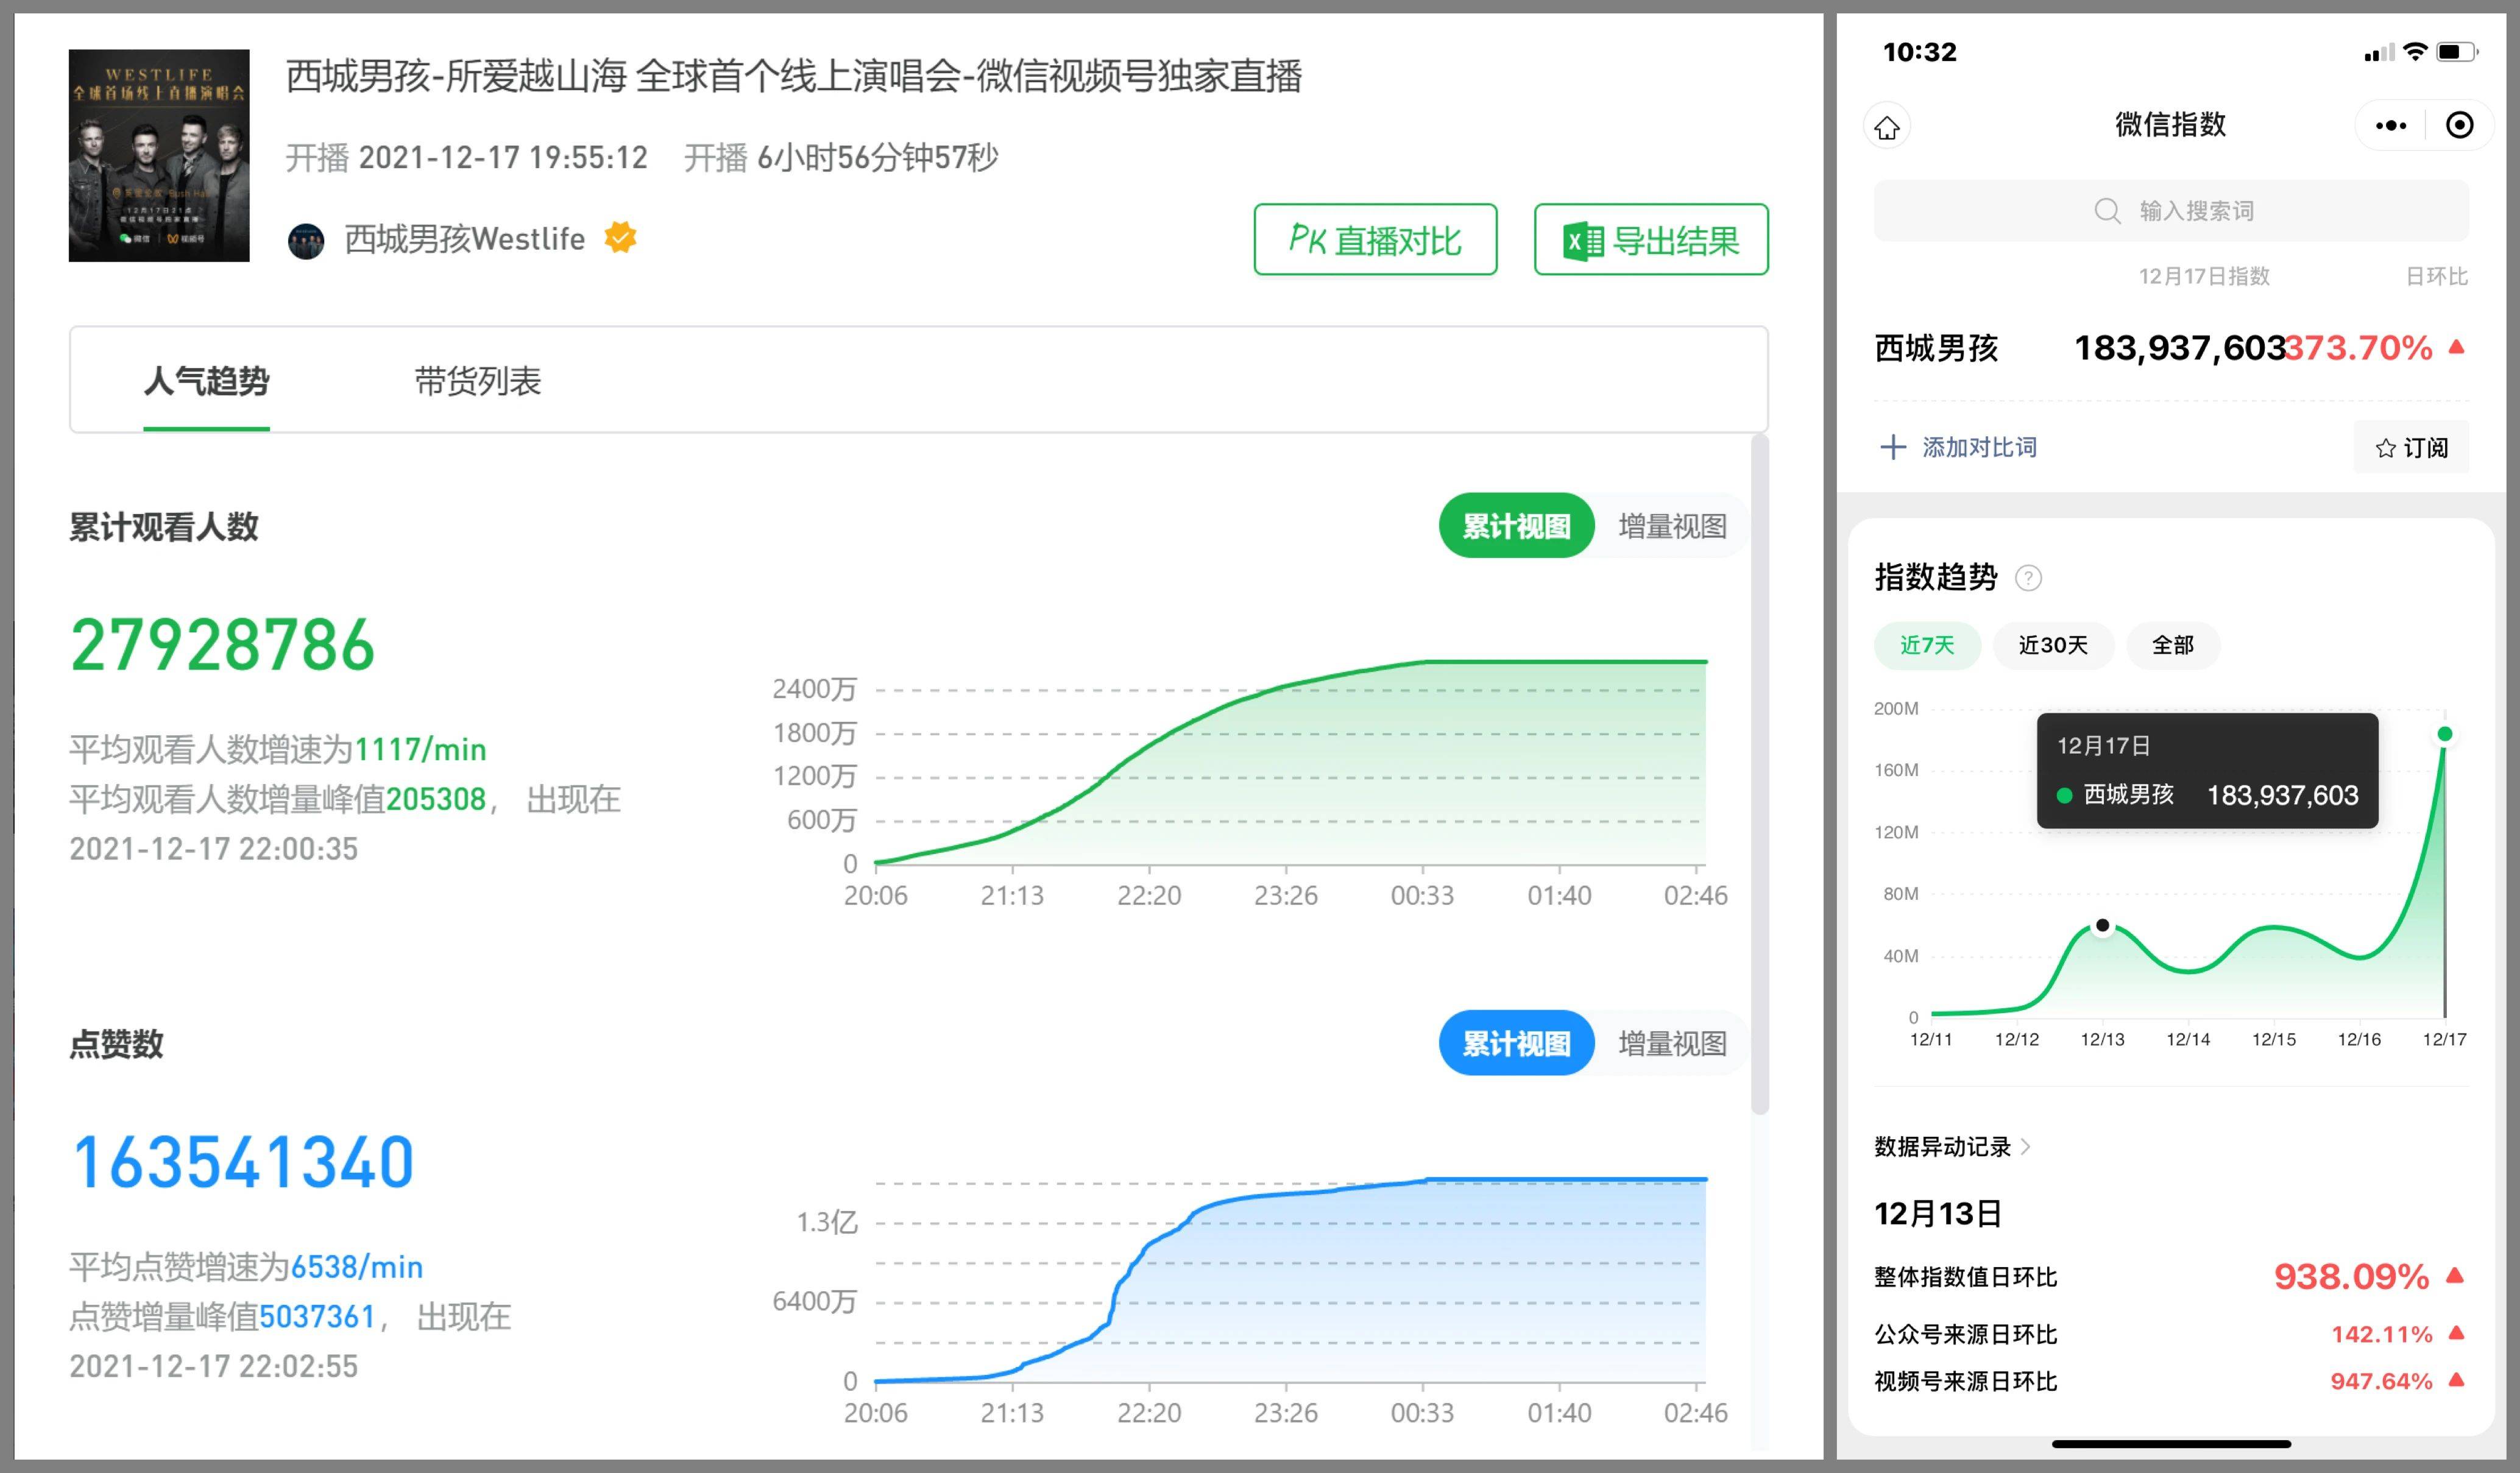
Task: Click the 938.09% 整体指数值日环比 value
Action: [2351, 1276]
